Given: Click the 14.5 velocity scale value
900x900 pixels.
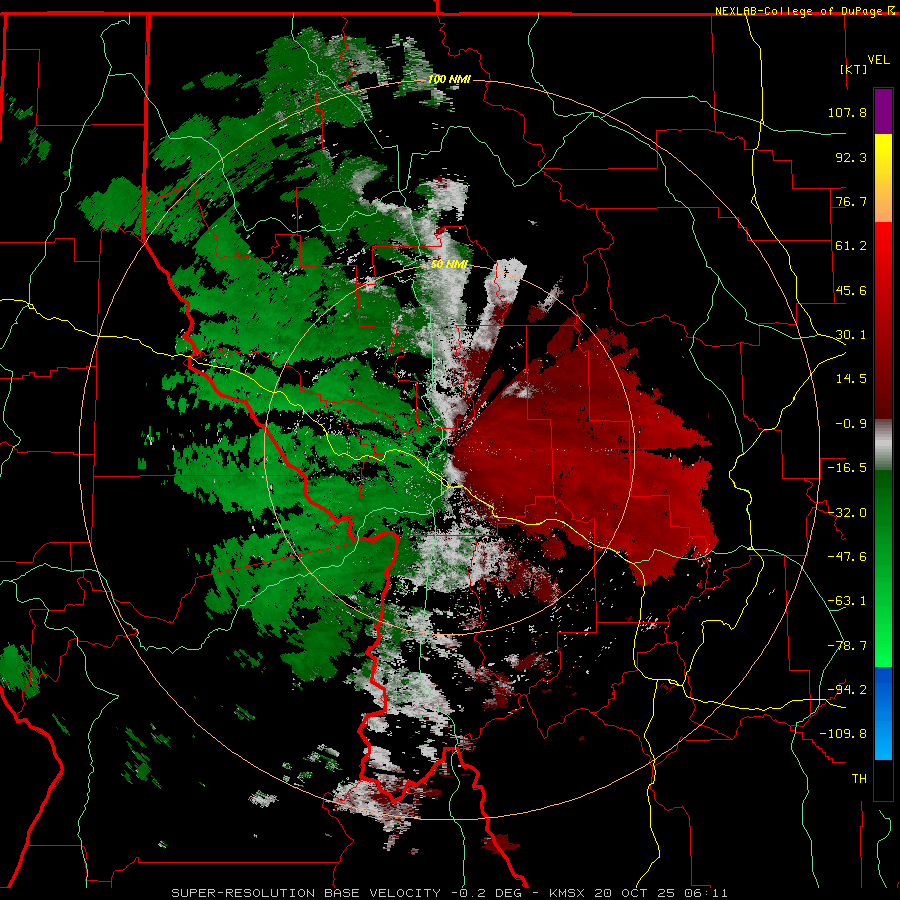Looking at the screenshot, I should pyautogui.click(x=851, y=379).
